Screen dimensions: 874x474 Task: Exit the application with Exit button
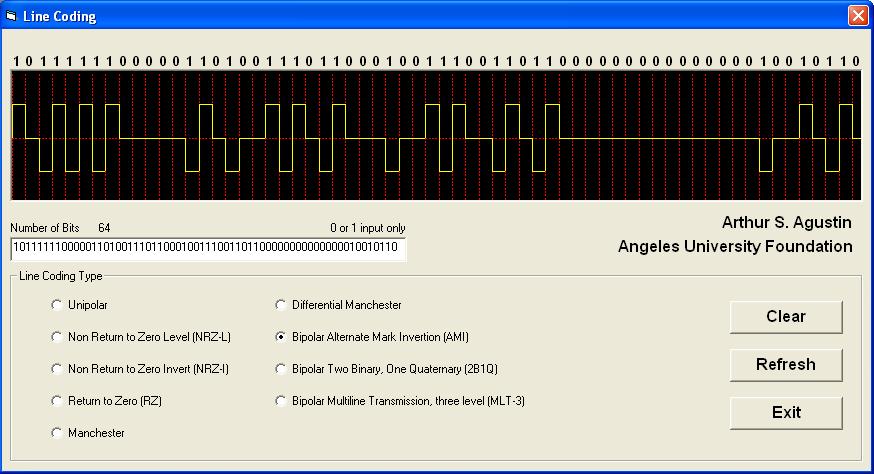pos(785,412)
